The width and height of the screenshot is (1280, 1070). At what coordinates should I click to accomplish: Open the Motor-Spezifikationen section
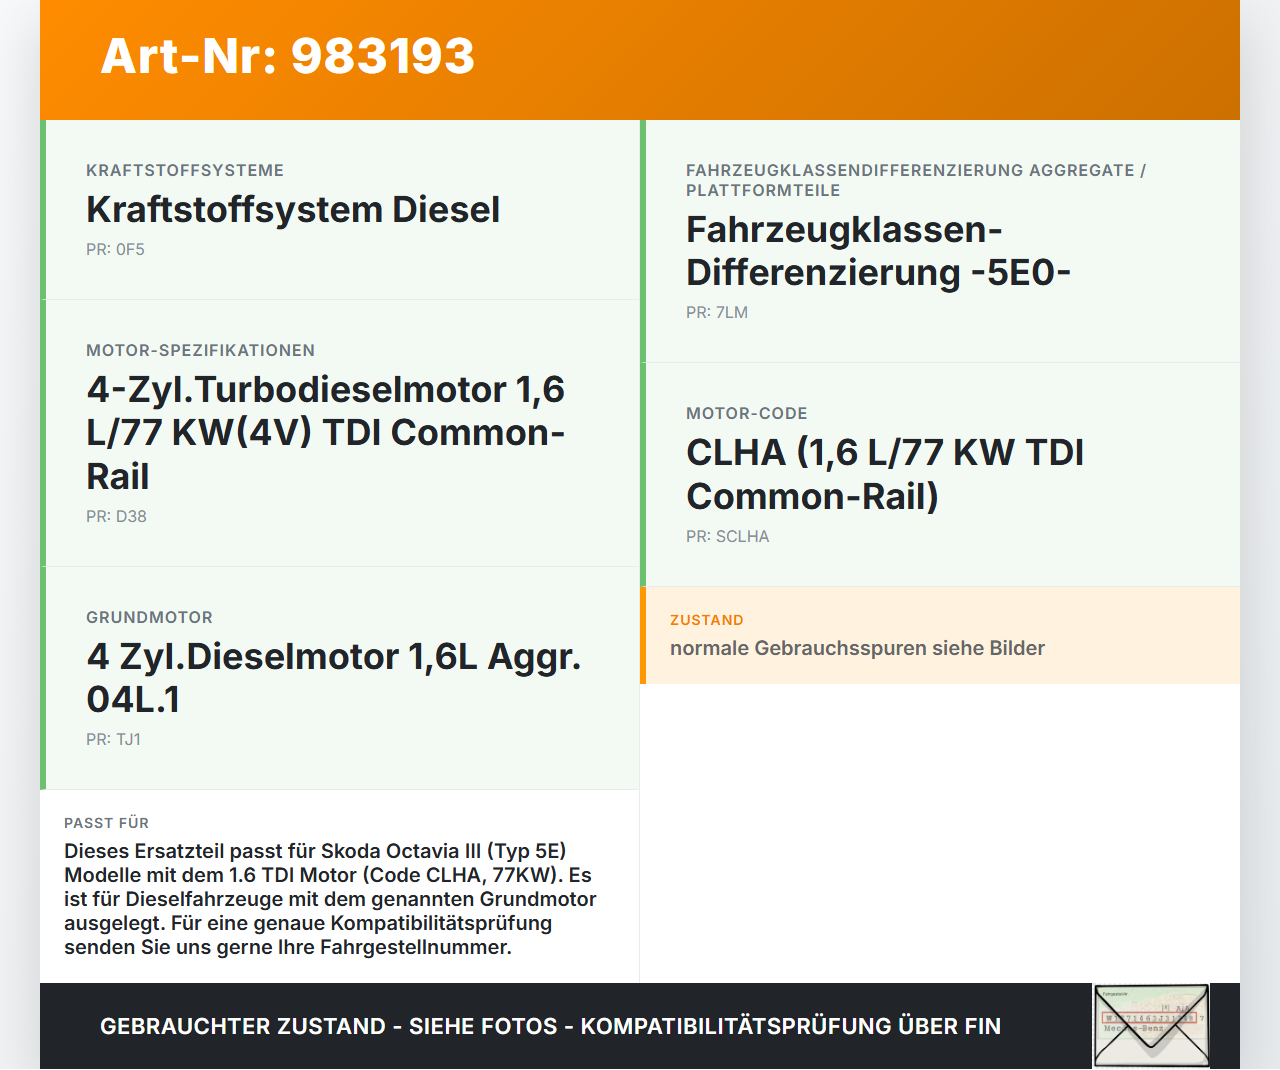pos(200,350)
